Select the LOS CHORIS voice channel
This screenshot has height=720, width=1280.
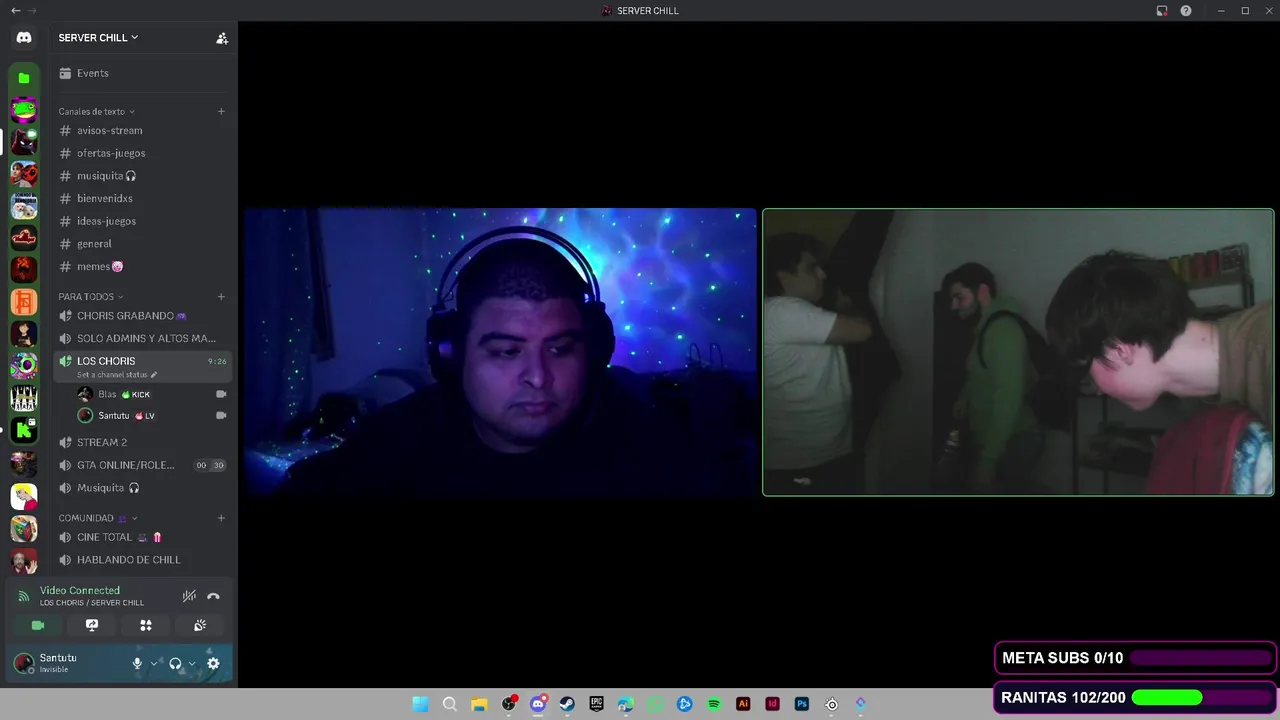click(106, 361)
